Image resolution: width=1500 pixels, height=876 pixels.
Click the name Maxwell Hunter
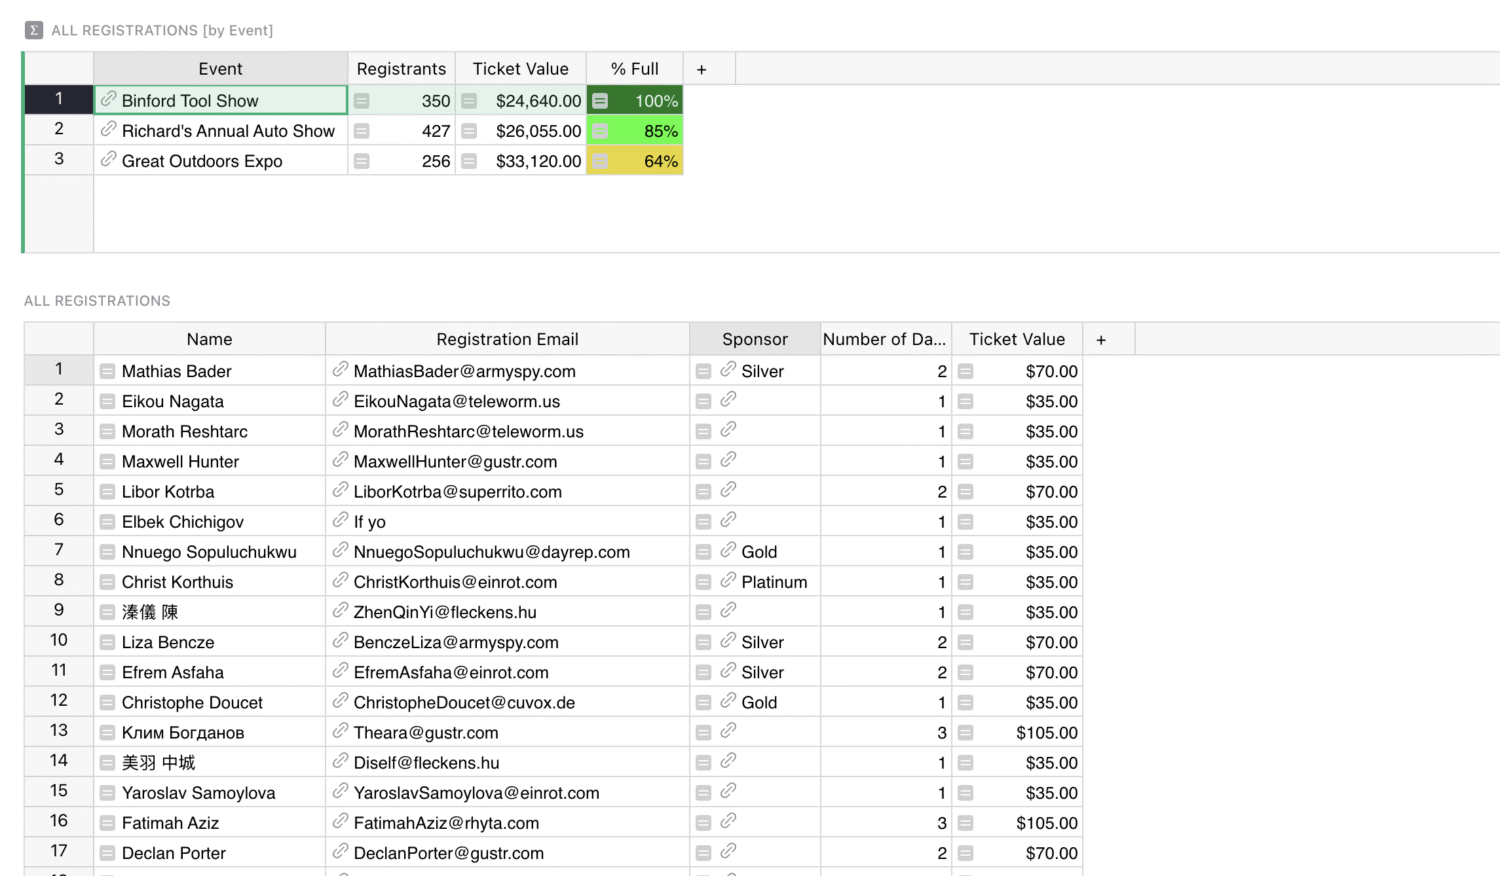tap(180, 462)
